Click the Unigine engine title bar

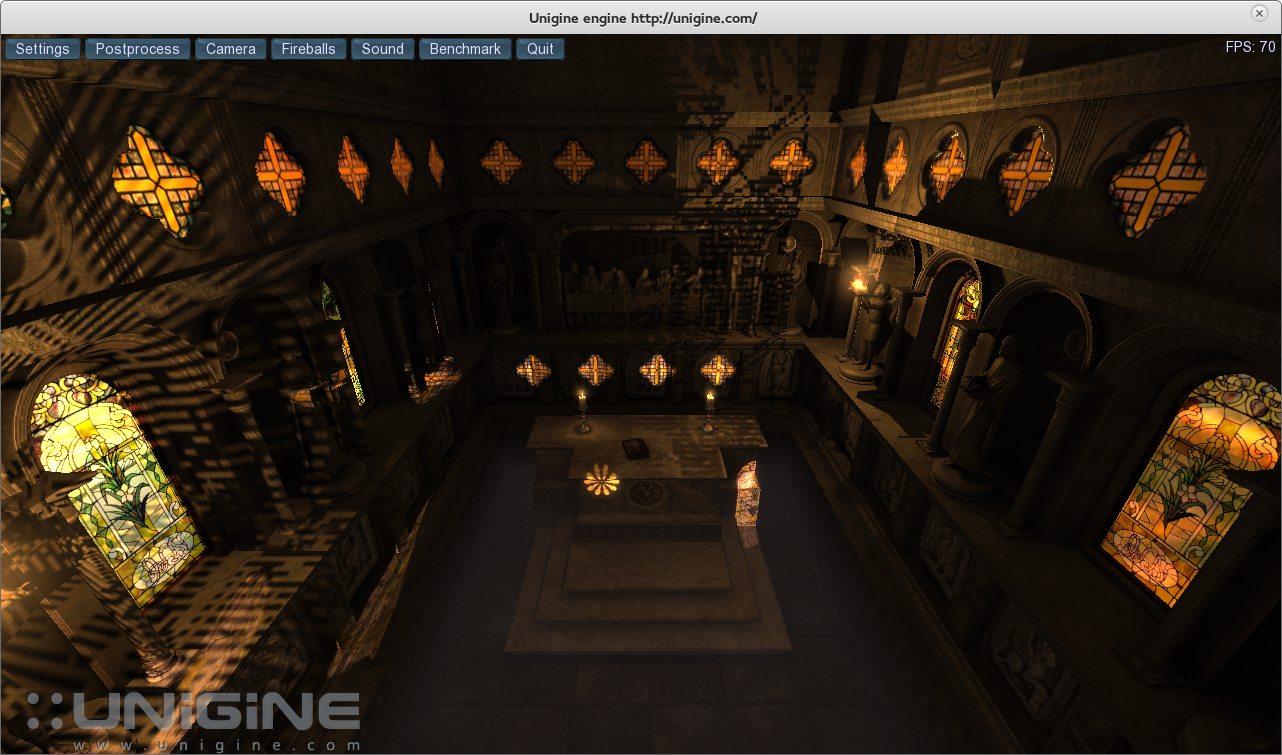tap(640, 17)
